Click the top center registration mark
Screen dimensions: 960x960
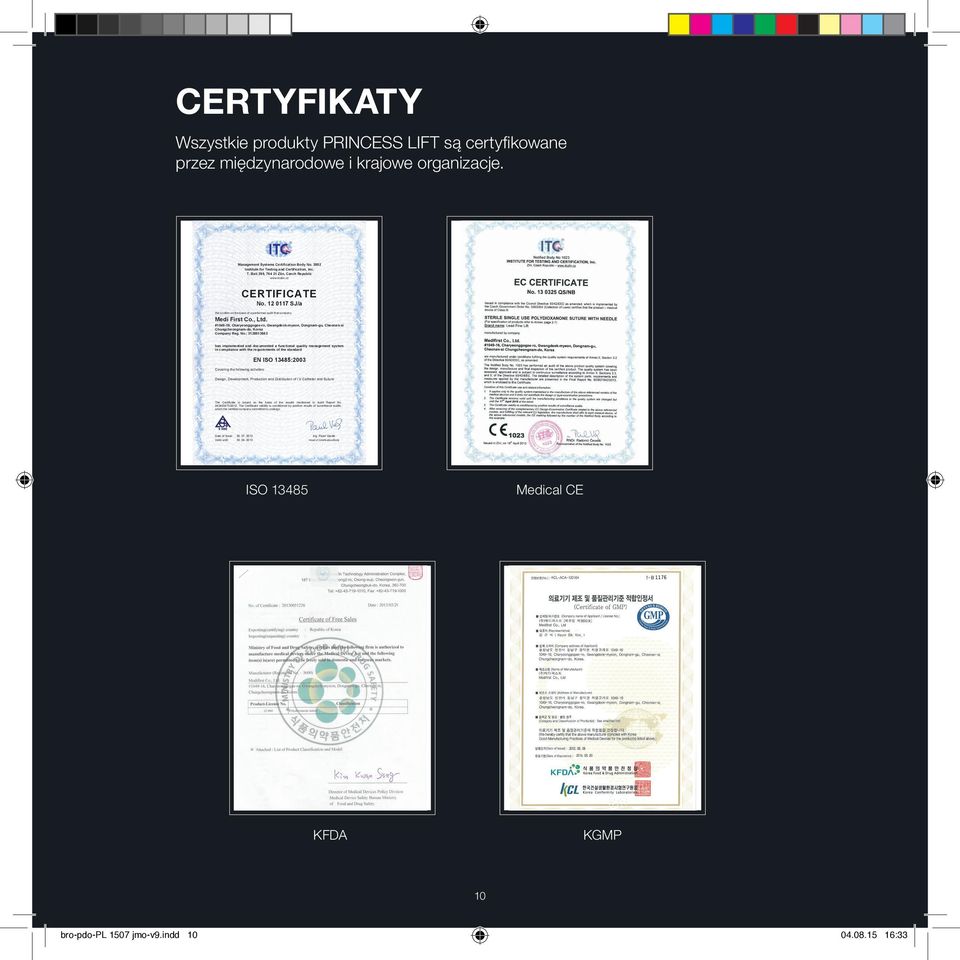click(480, 24)
